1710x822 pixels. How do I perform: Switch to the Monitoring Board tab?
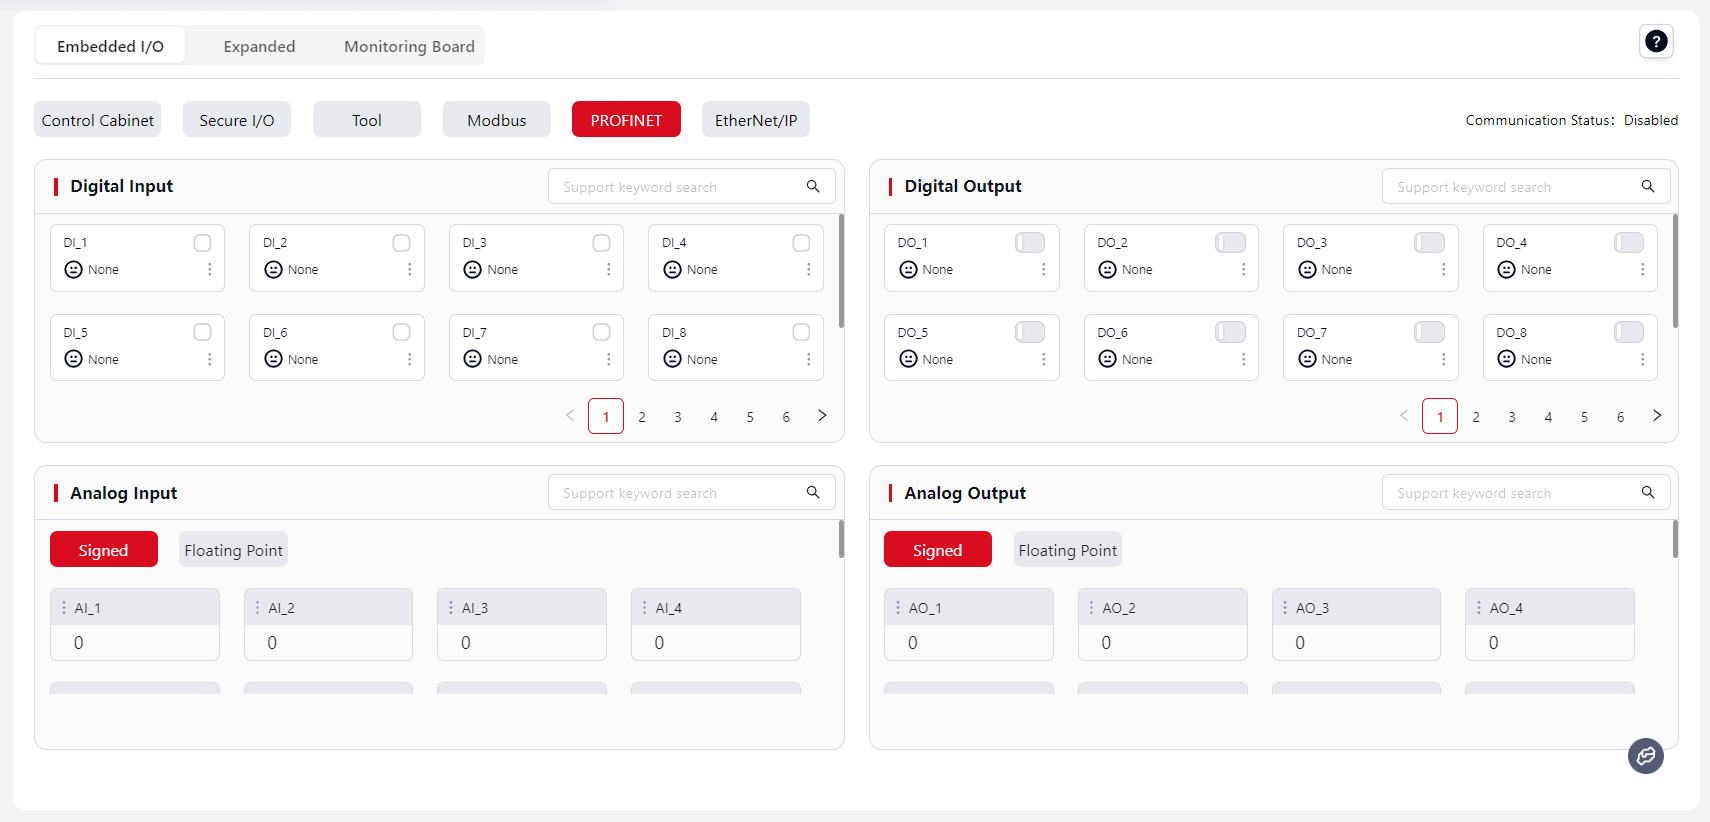(x=409, y=47)
